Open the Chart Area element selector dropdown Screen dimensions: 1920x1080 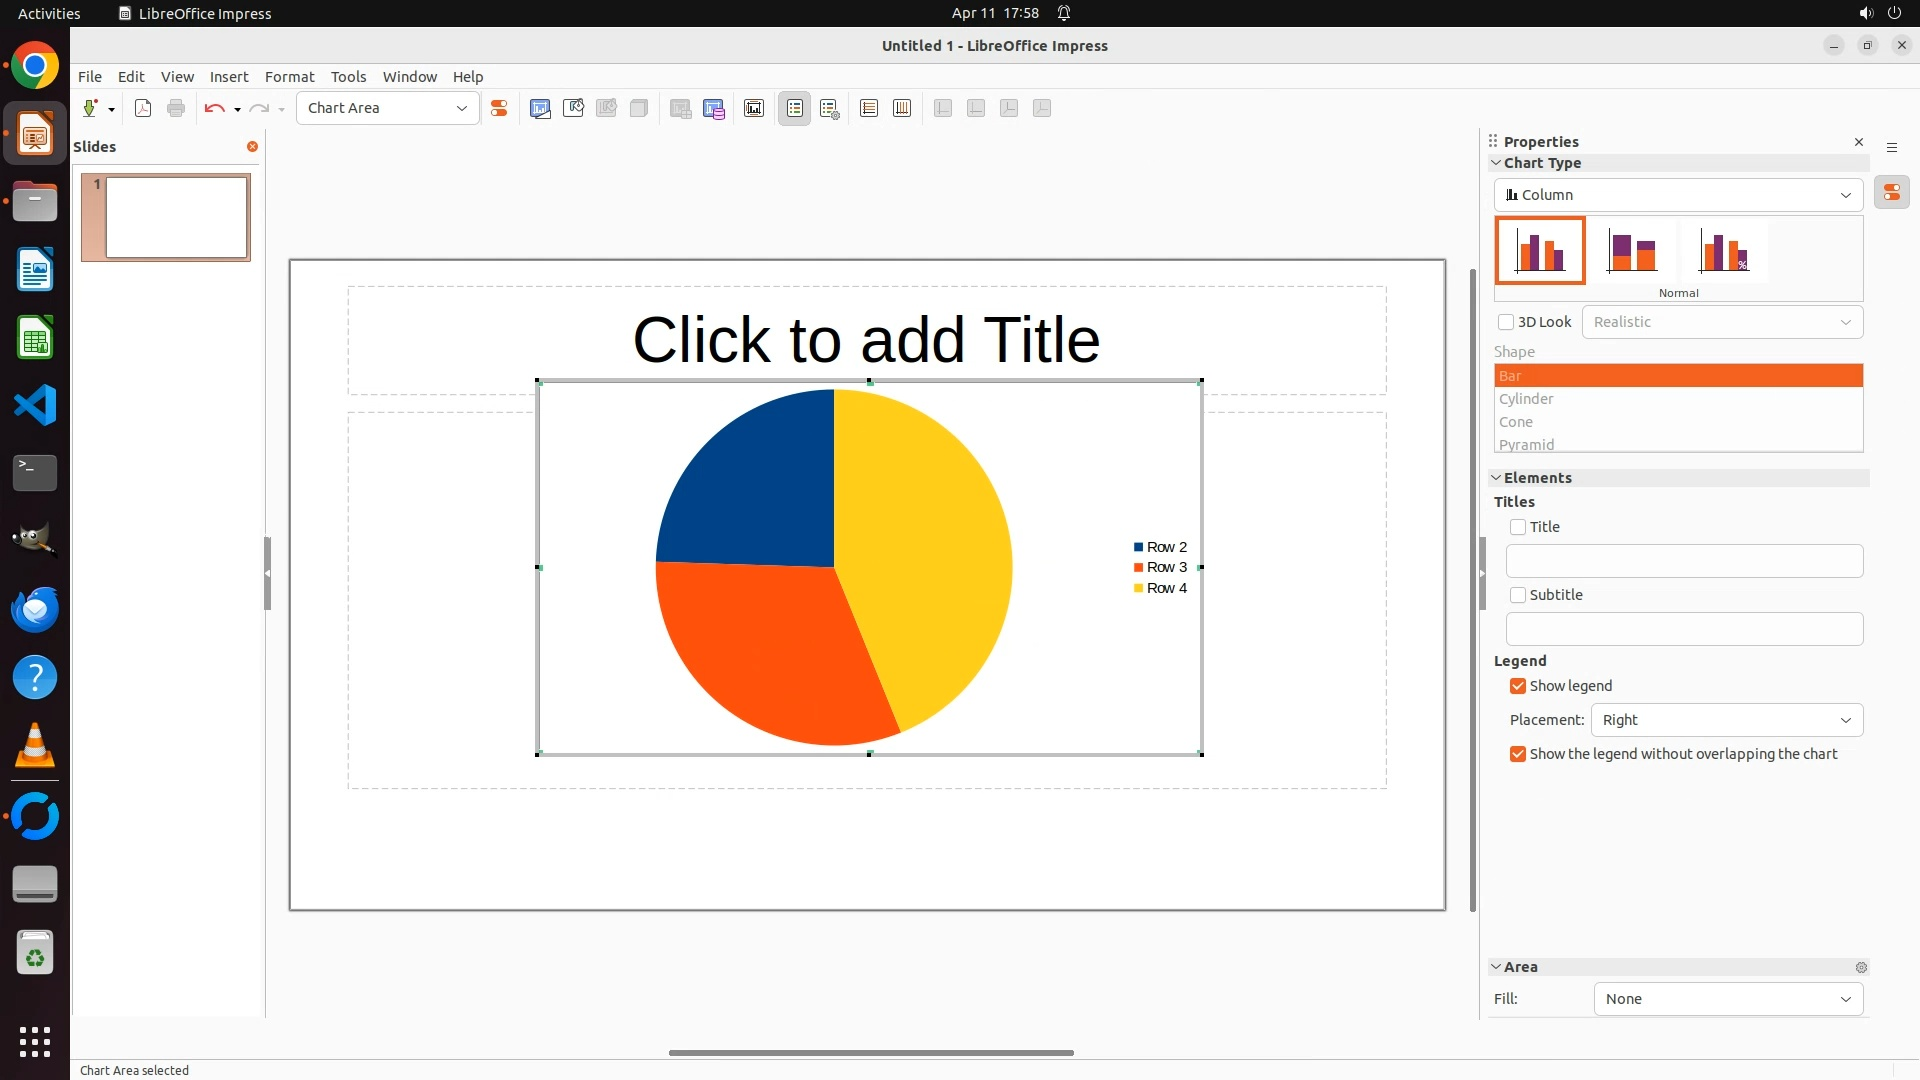point(387,108)
